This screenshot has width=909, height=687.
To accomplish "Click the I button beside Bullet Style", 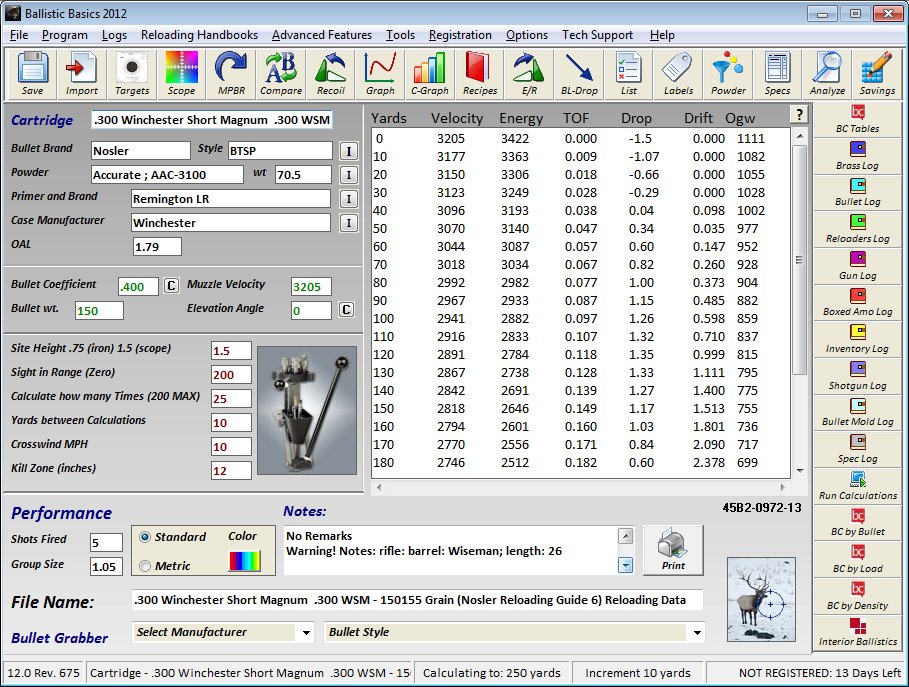I will point(348,151).
